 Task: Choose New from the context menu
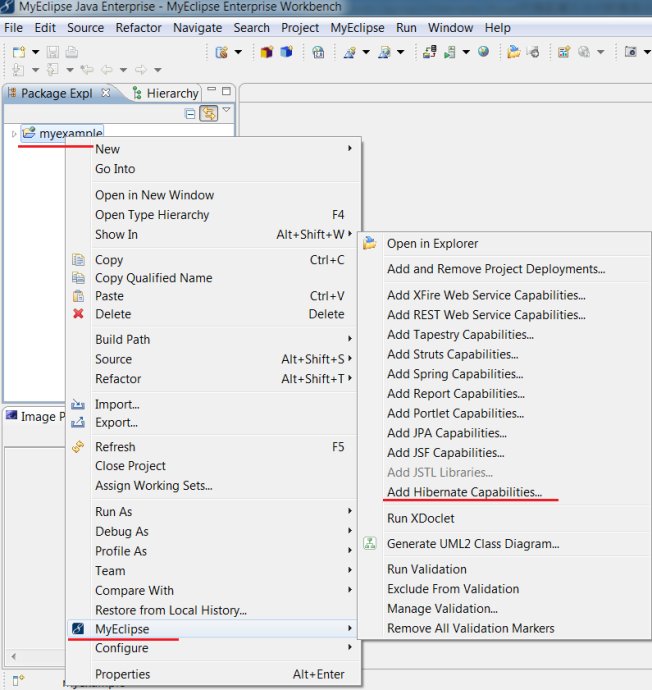[213, 149]
